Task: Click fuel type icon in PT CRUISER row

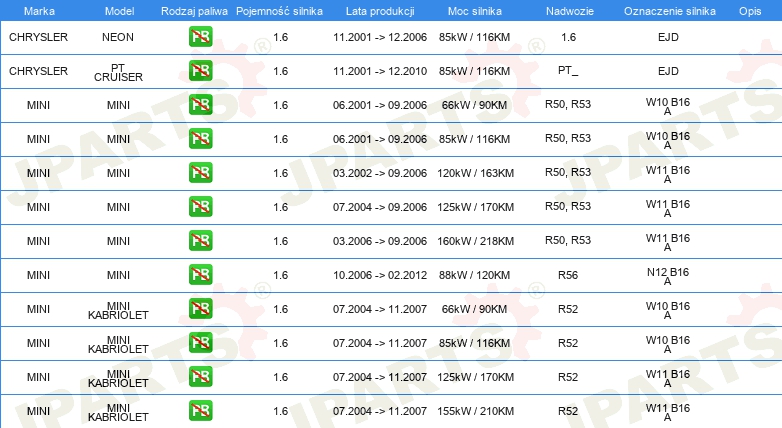Action: [200, 70]
